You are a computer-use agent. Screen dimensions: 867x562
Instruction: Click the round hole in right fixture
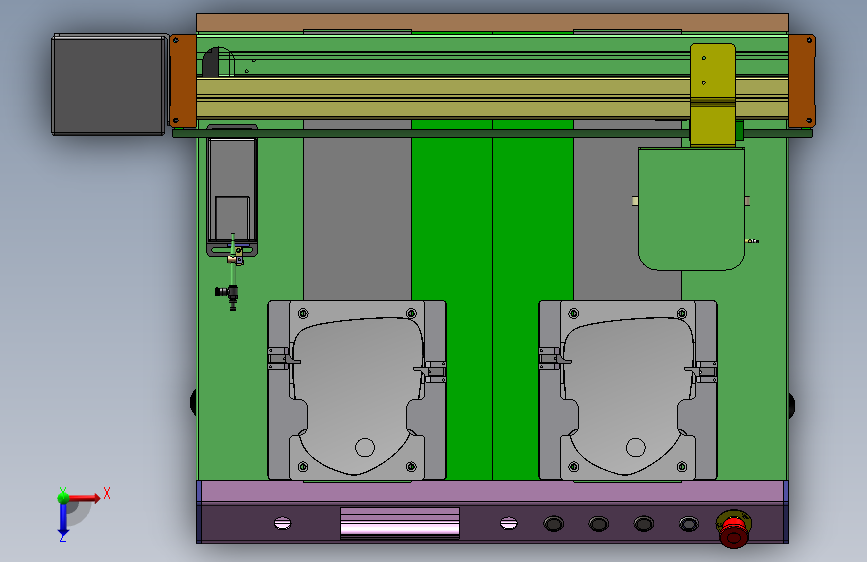pyautogui.click(x=636, y=447)
